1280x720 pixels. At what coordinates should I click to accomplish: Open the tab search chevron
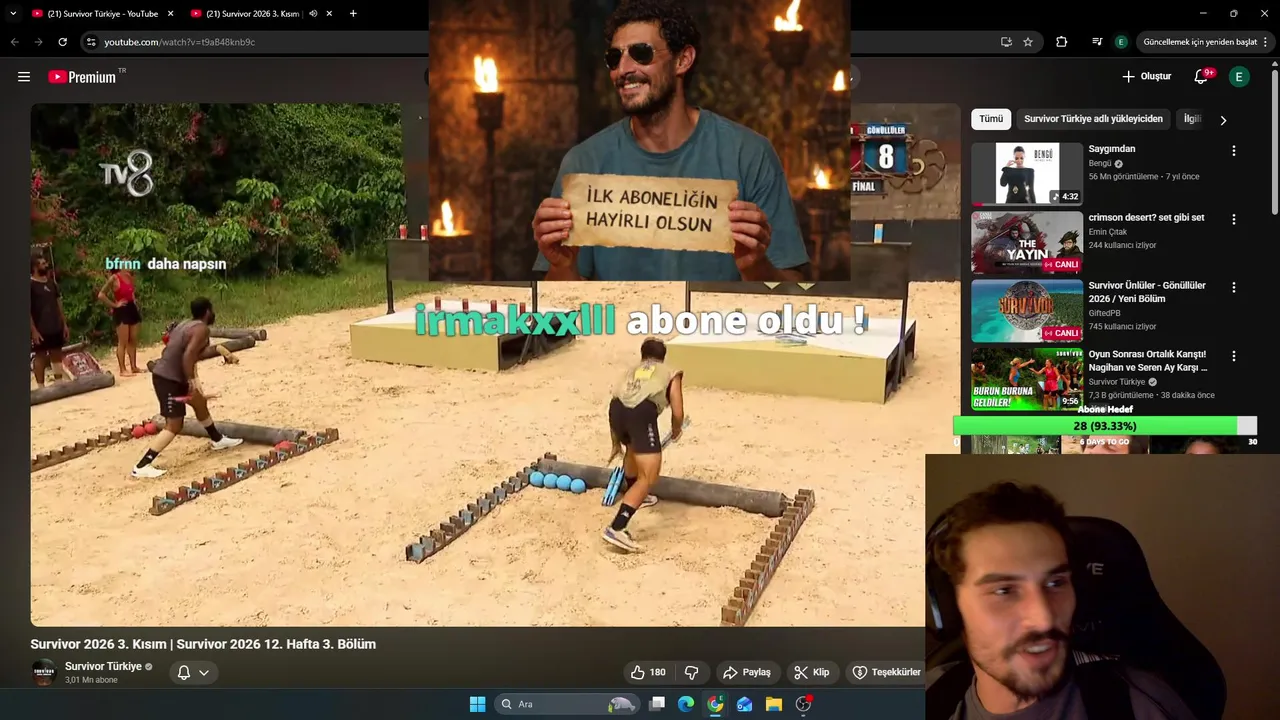(x=13, y=14)
